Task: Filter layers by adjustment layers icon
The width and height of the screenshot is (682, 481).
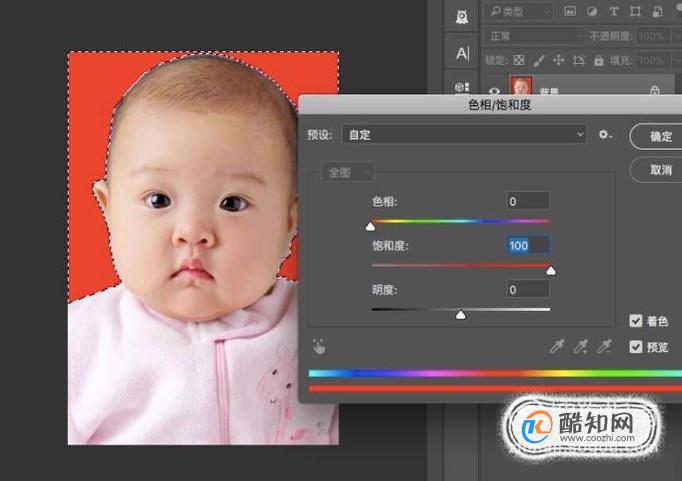Action: [592, 12]
